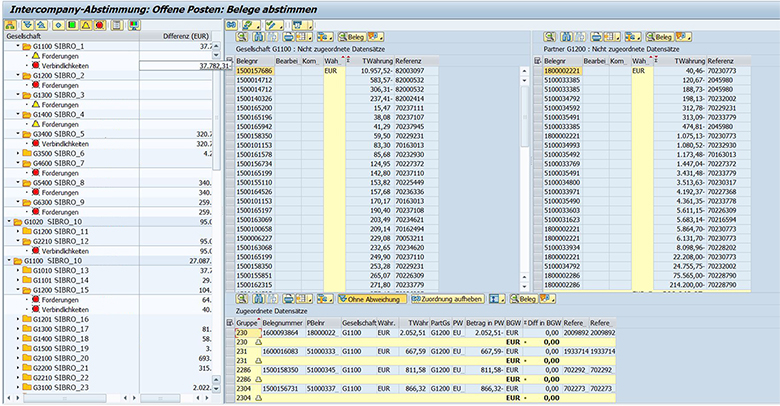Click amount 214.200,00- in the Partner table
Screen dimensions: 780x406
[x=680, y=285]
